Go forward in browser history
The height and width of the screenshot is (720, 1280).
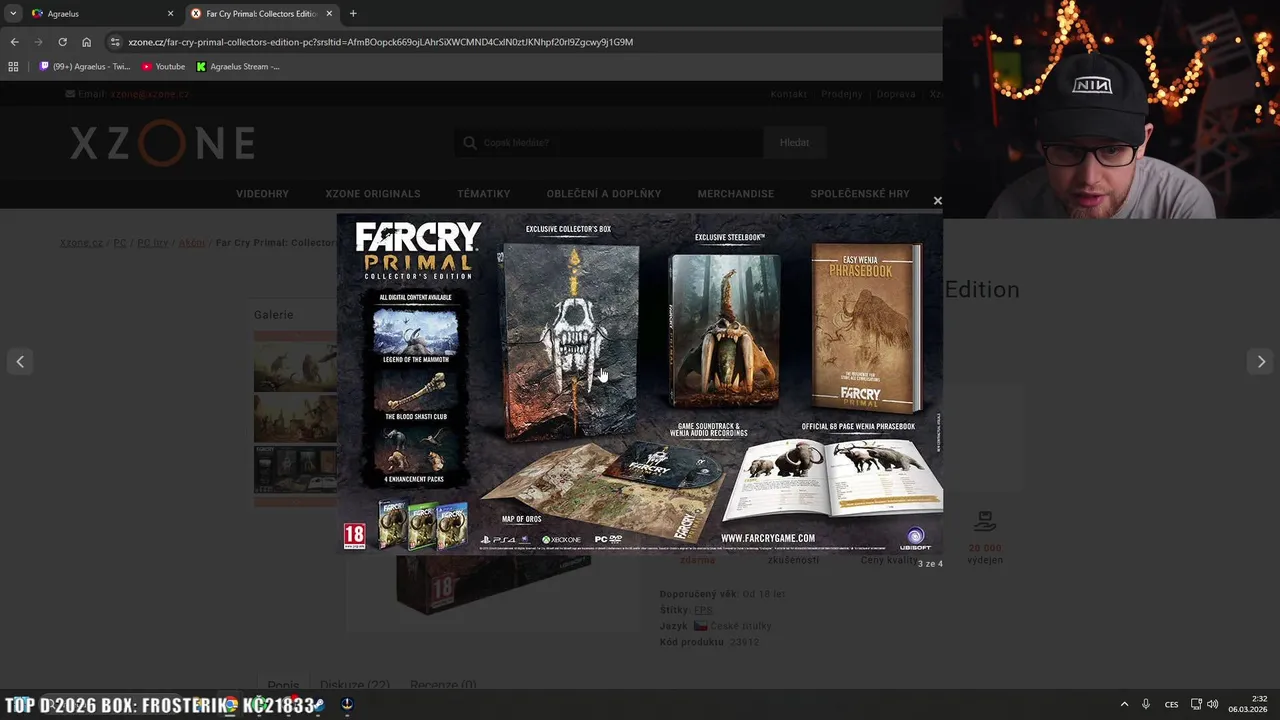coord(38,42)
